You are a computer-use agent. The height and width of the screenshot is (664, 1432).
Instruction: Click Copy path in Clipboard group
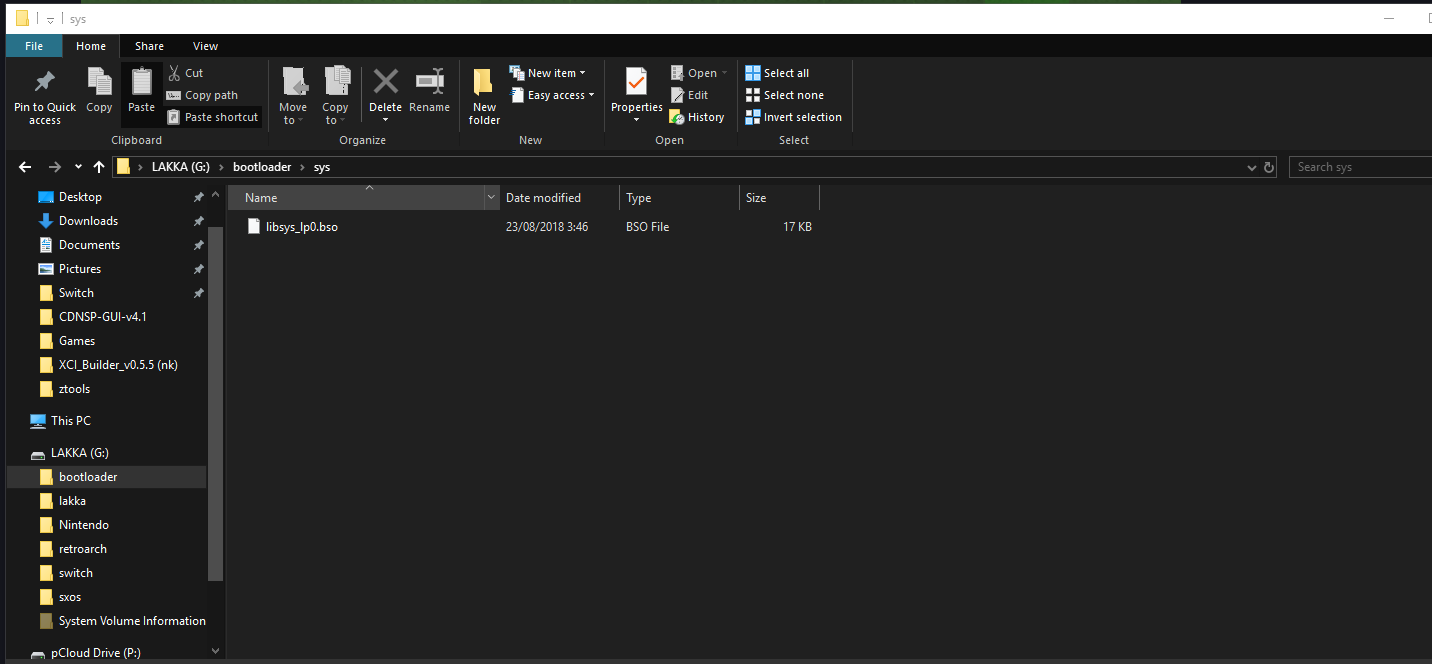pos(202,95)
